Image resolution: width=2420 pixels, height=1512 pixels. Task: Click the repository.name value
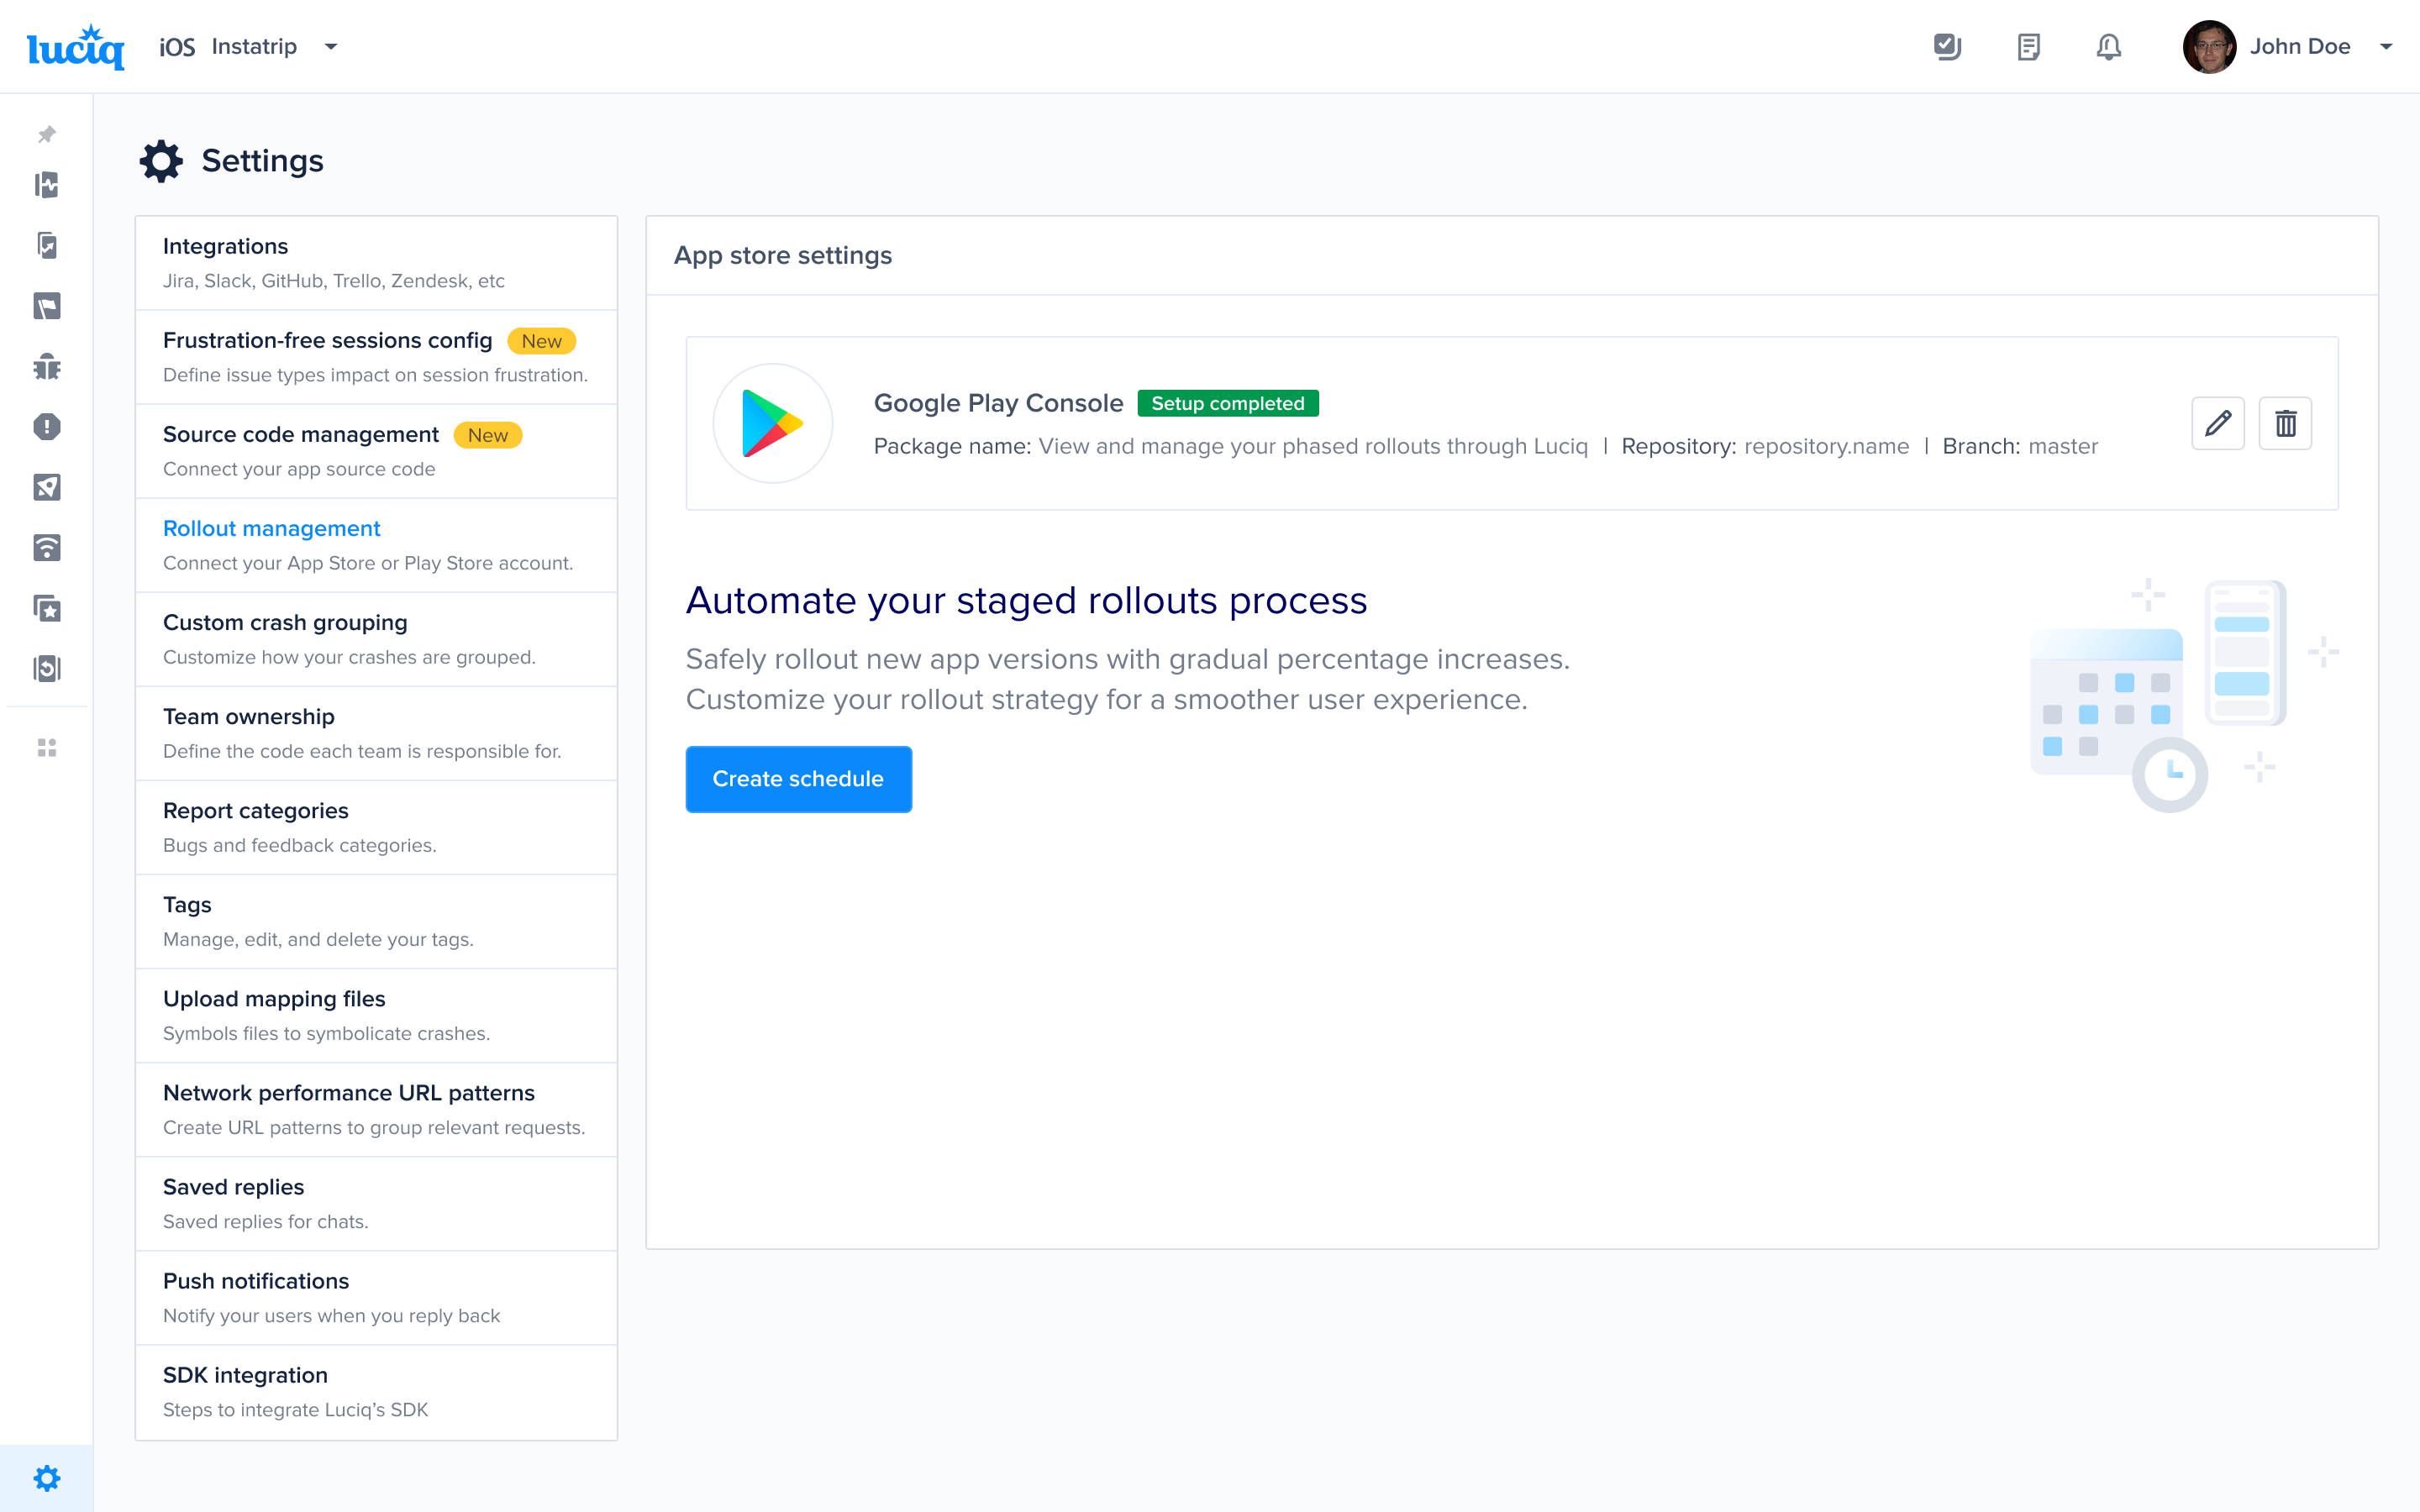[x=1826, y=446]
